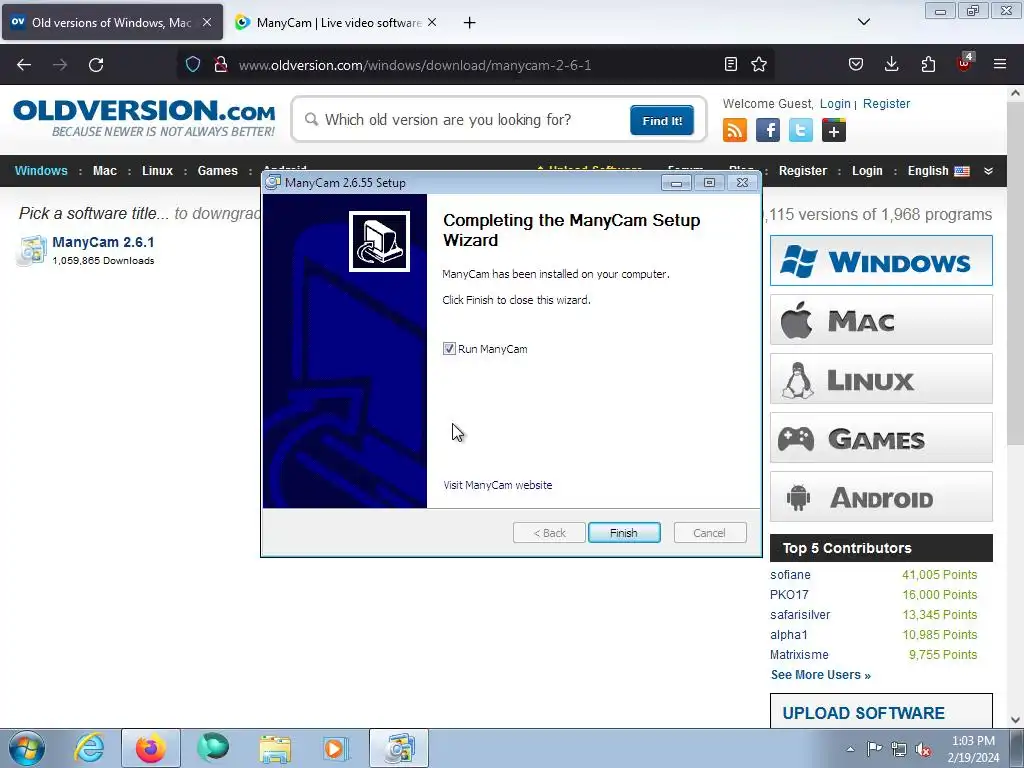Viewport: 1024px width, 768px height.
Task: Click the Finish button in the setup wizard
Action: [x=624, y=533]
